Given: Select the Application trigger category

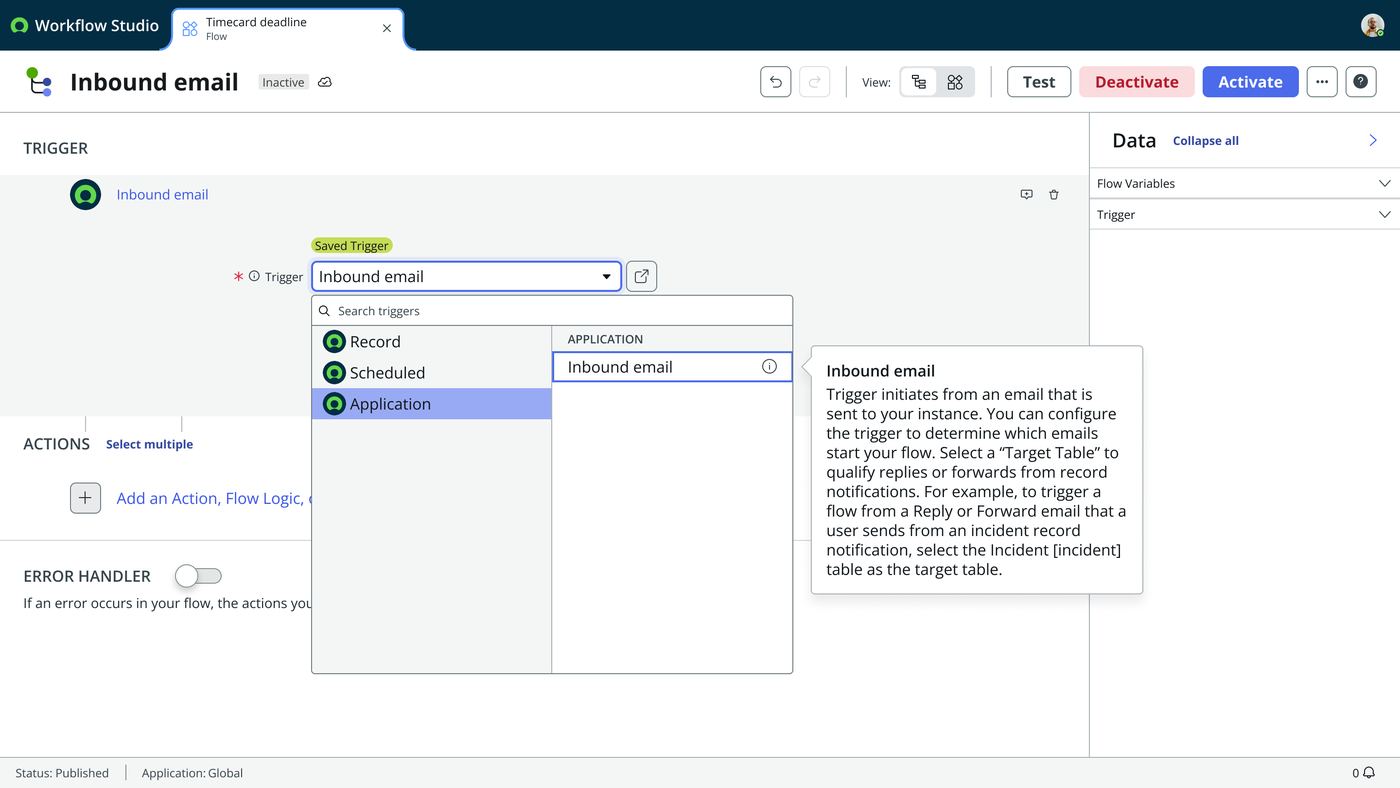Looking at the screenshot, I should (432, 404).
